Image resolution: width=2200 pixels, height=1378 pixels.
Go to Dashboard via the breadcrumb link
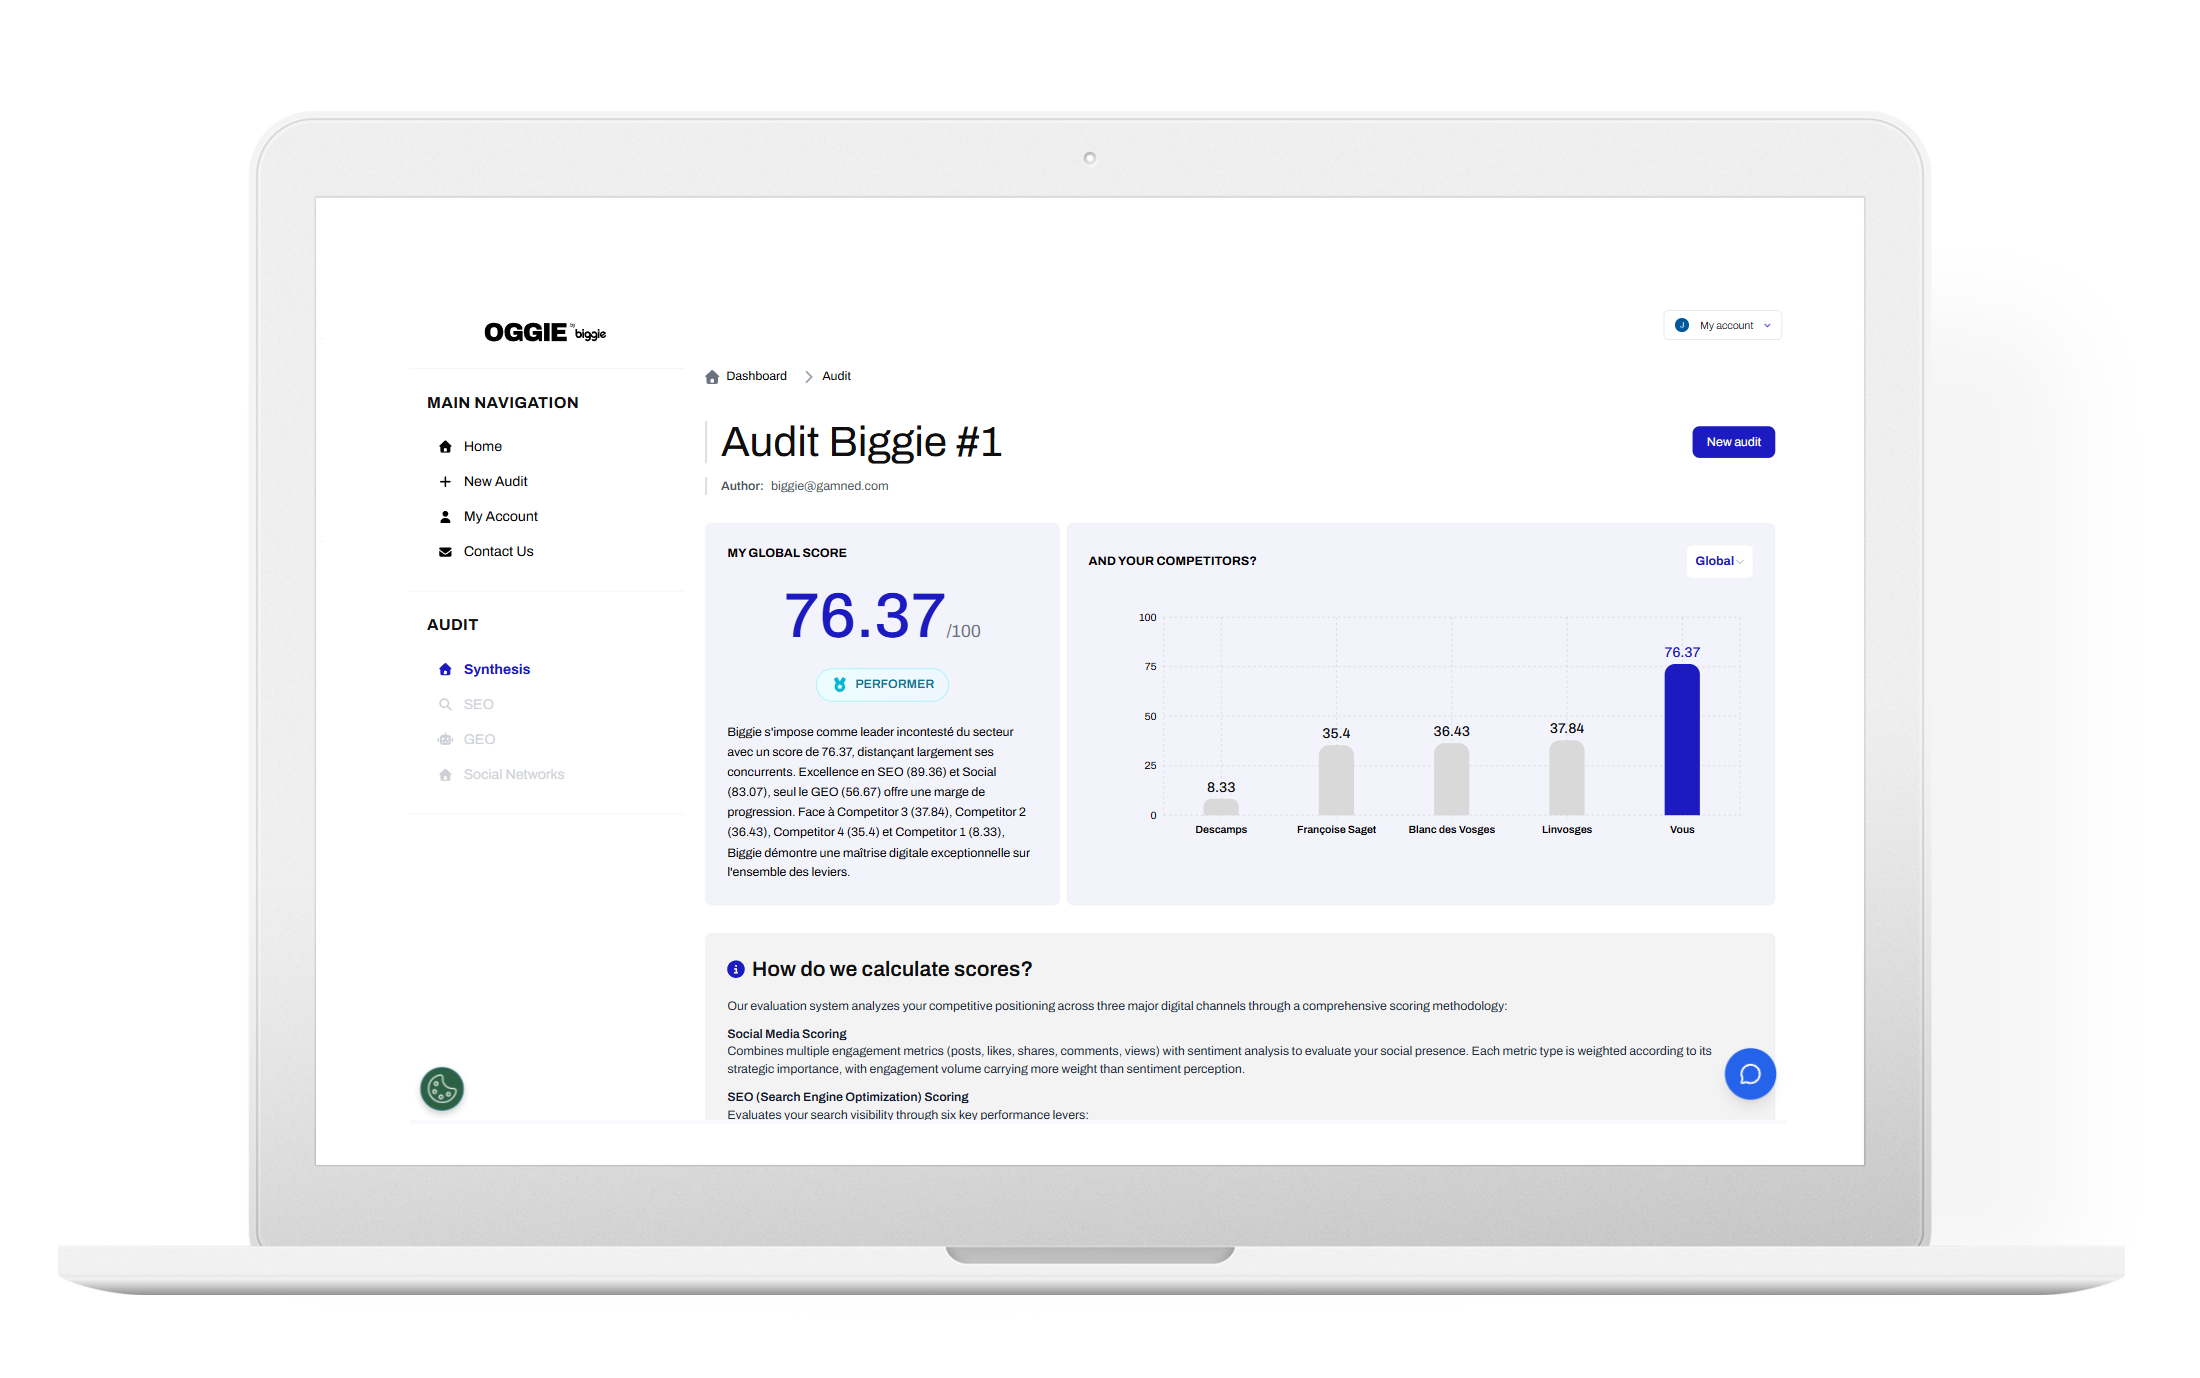[756, 376]
